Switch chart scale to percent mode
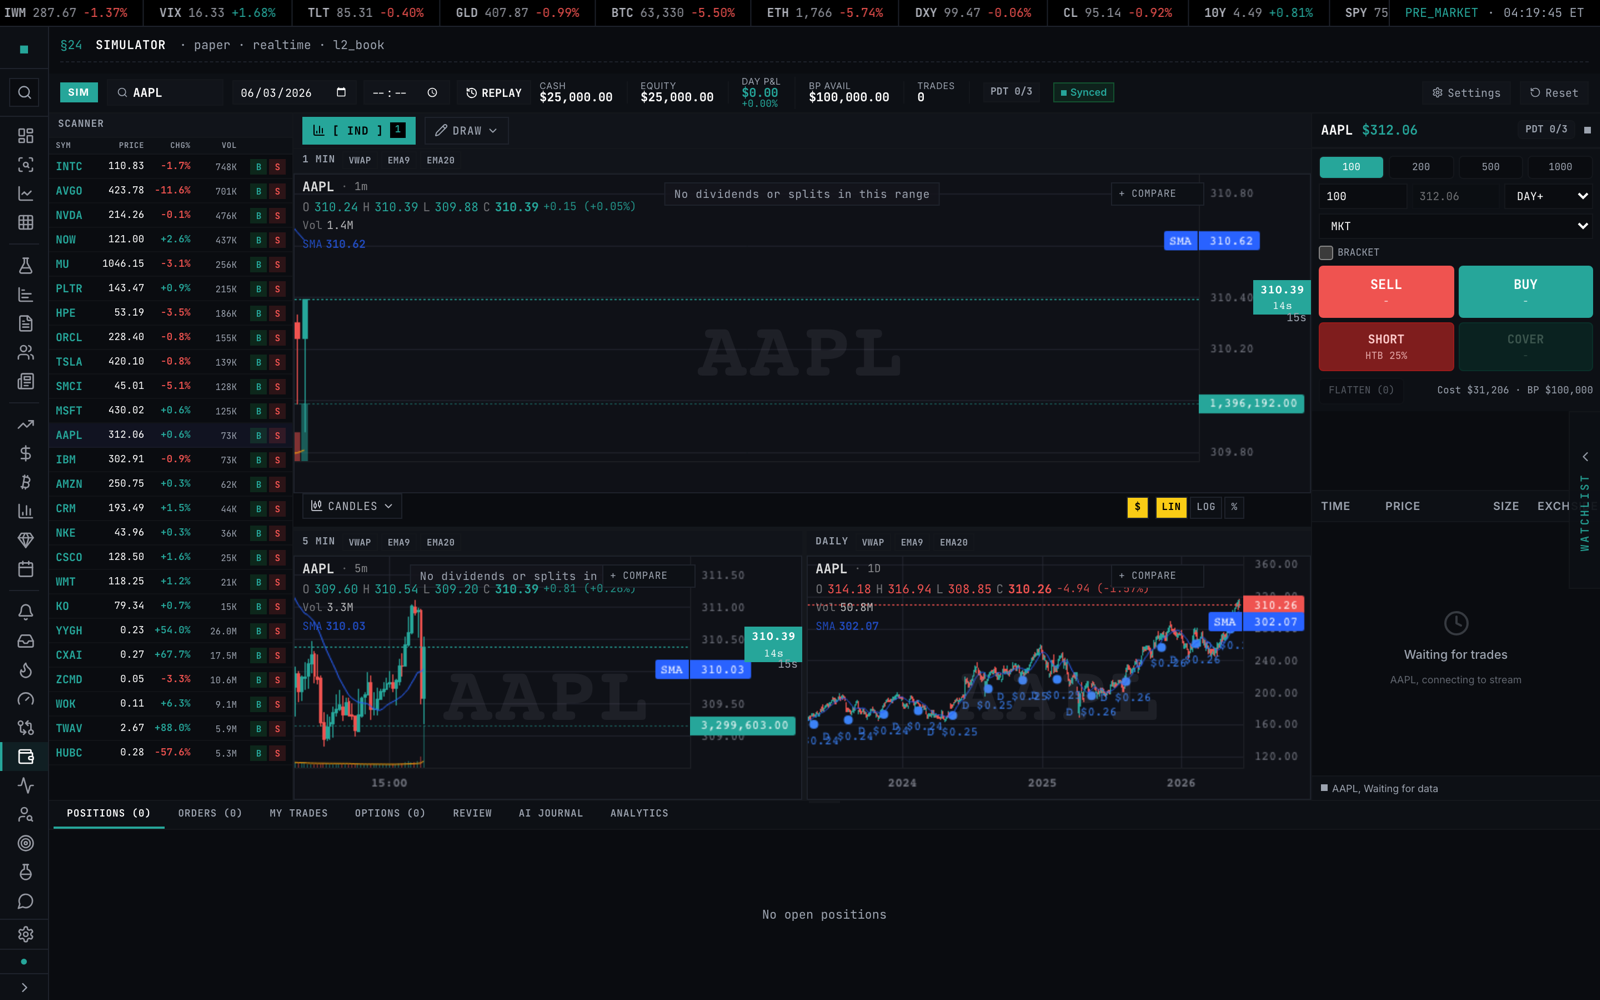 point(1234,507)
